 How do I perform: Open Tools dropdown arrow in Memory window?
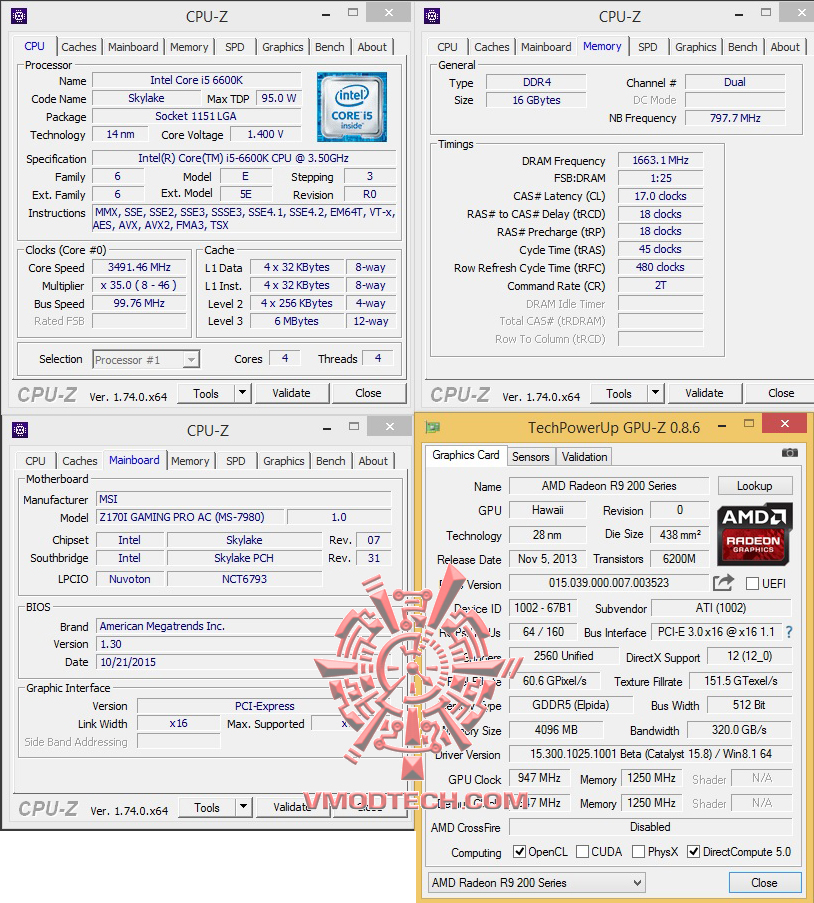point(656,393)
